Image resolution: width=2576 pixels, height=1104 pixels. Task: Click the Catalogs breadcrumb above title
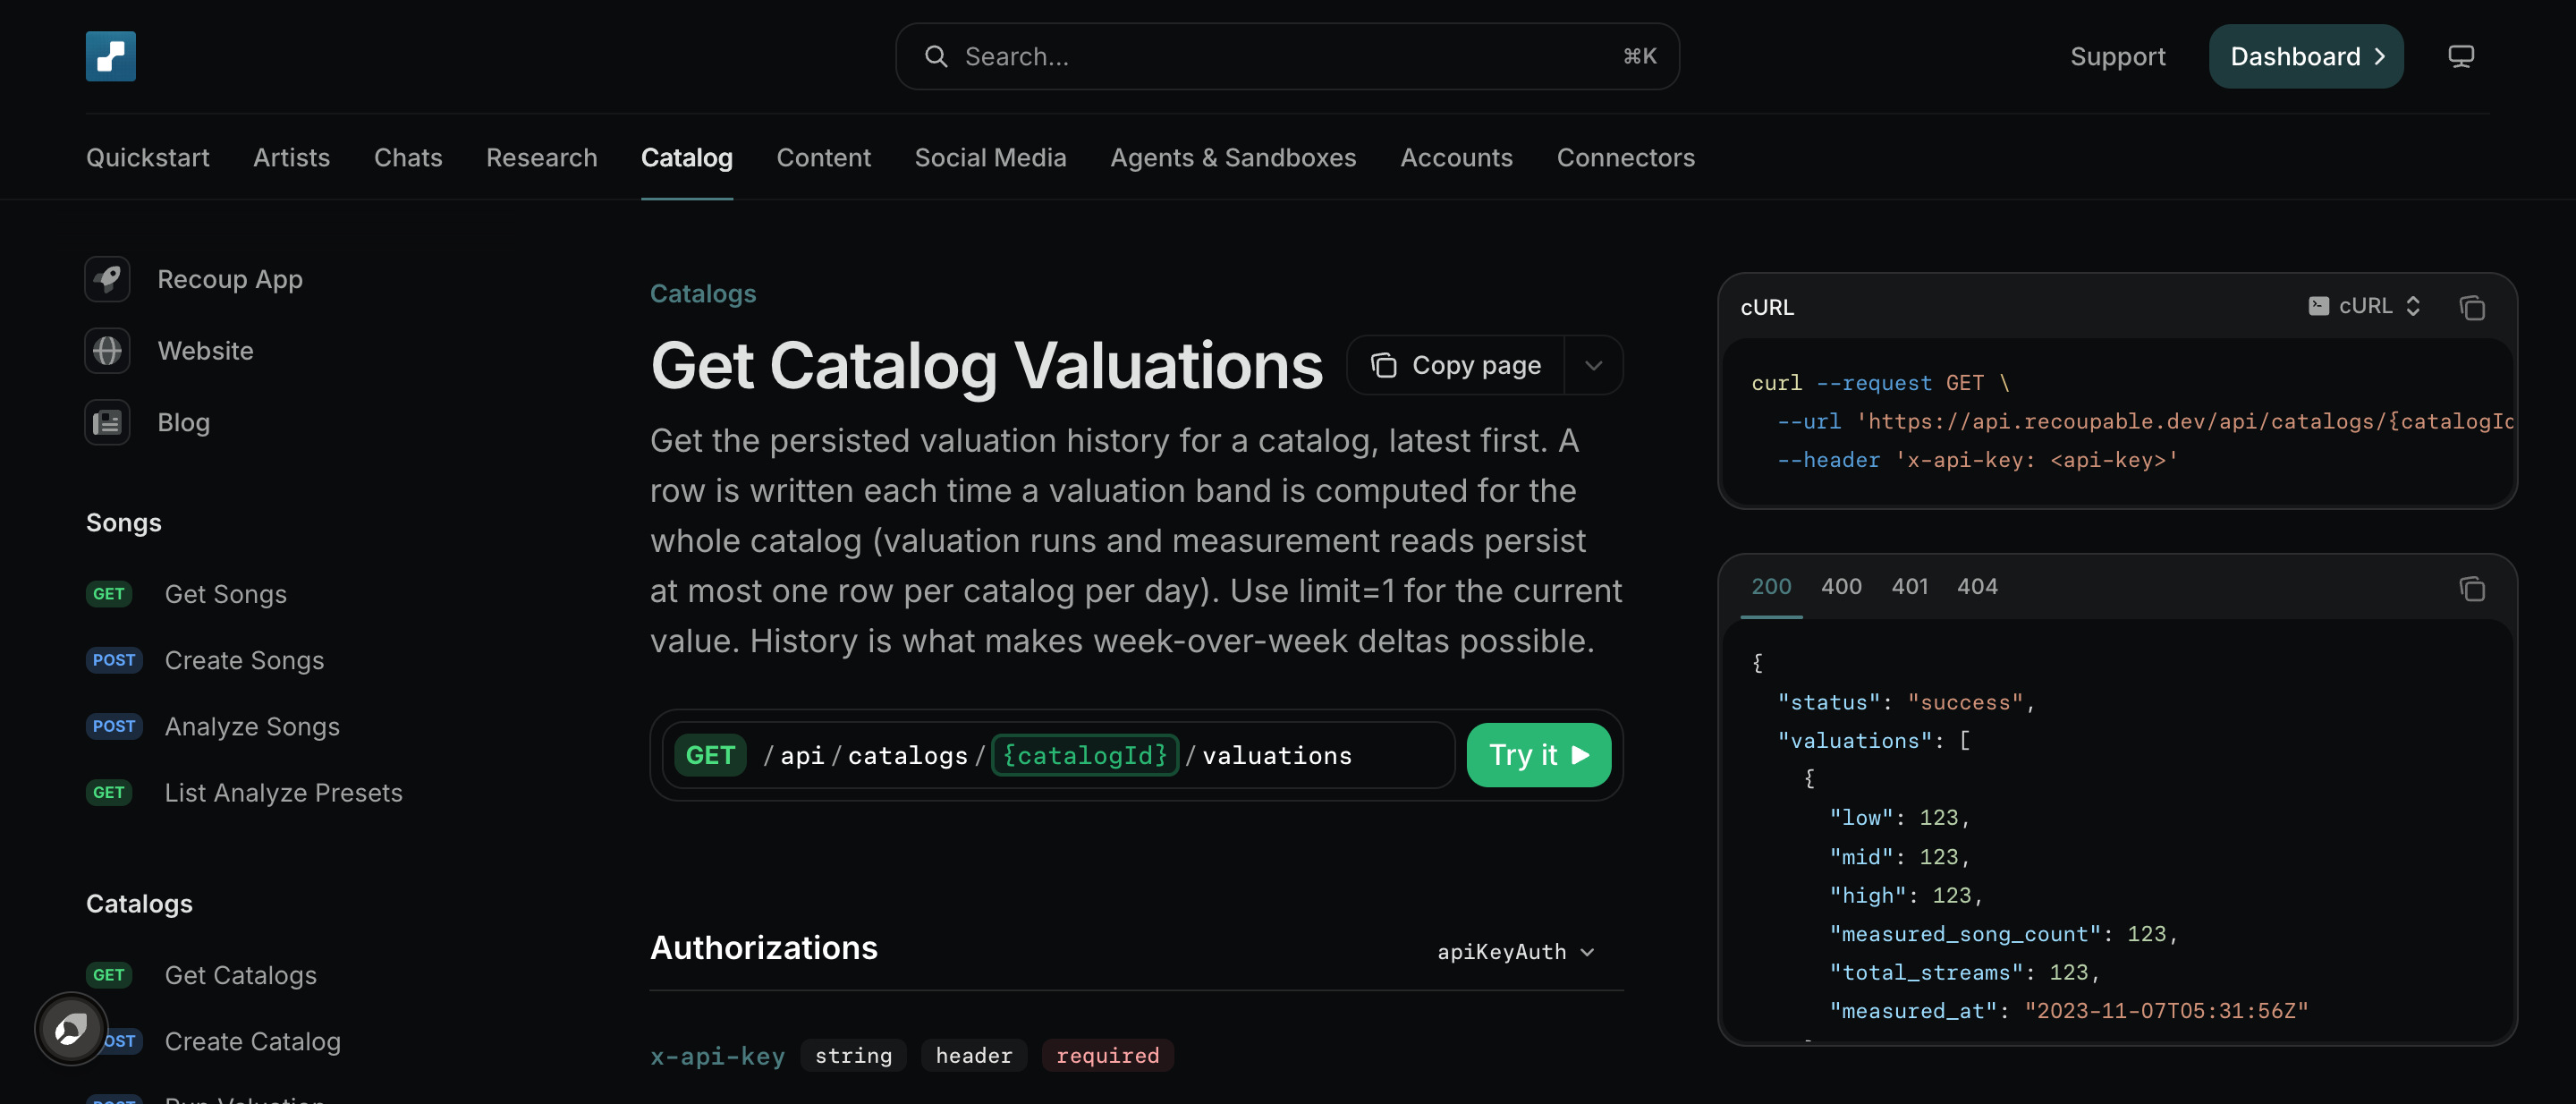point(703,293)
